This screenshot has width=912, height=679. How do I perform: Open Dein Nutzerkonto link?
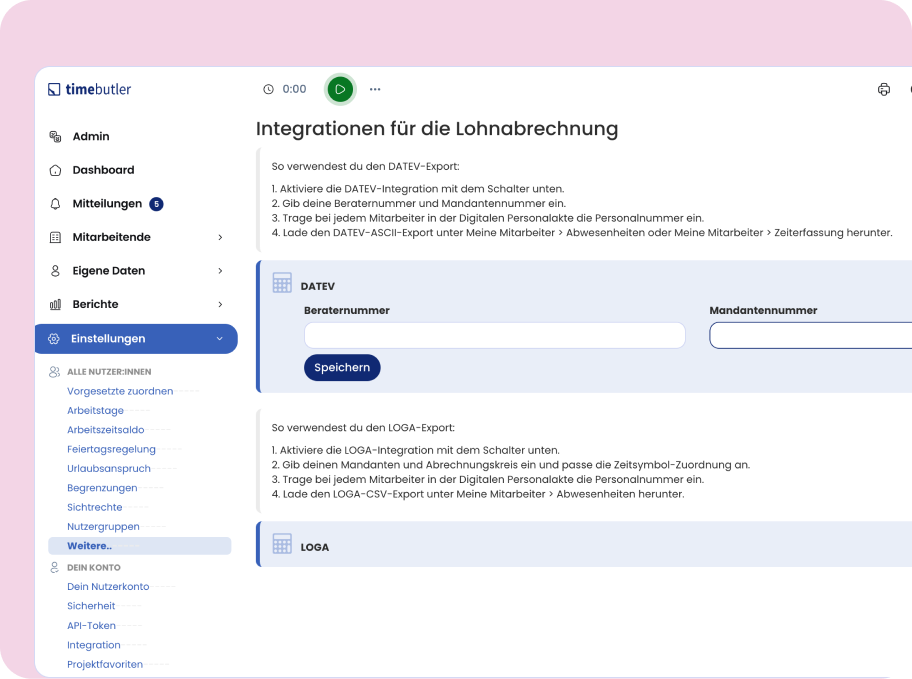(x=108, y=586)
